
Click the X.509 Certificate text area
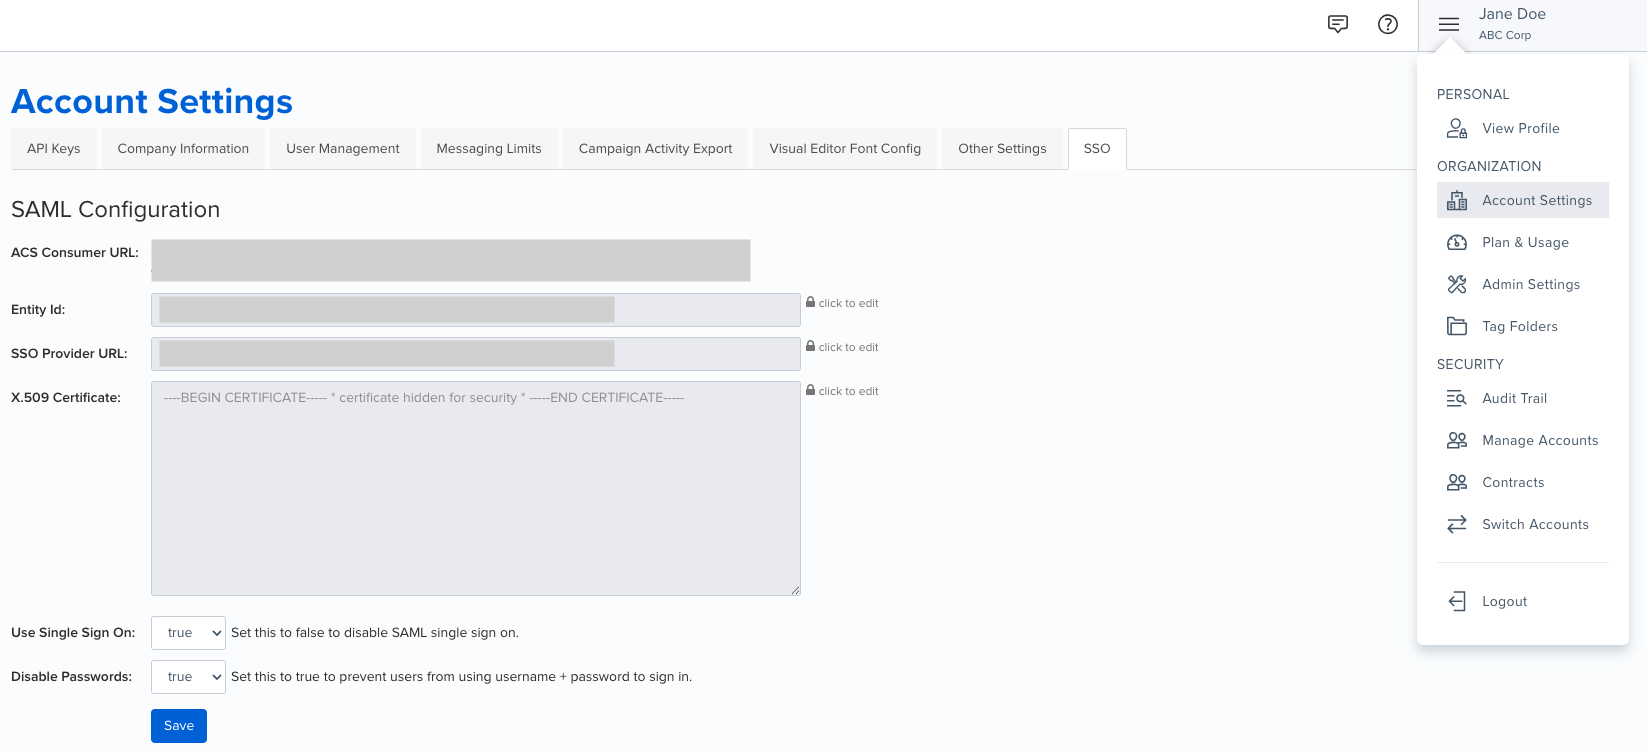tap(476, 488)
